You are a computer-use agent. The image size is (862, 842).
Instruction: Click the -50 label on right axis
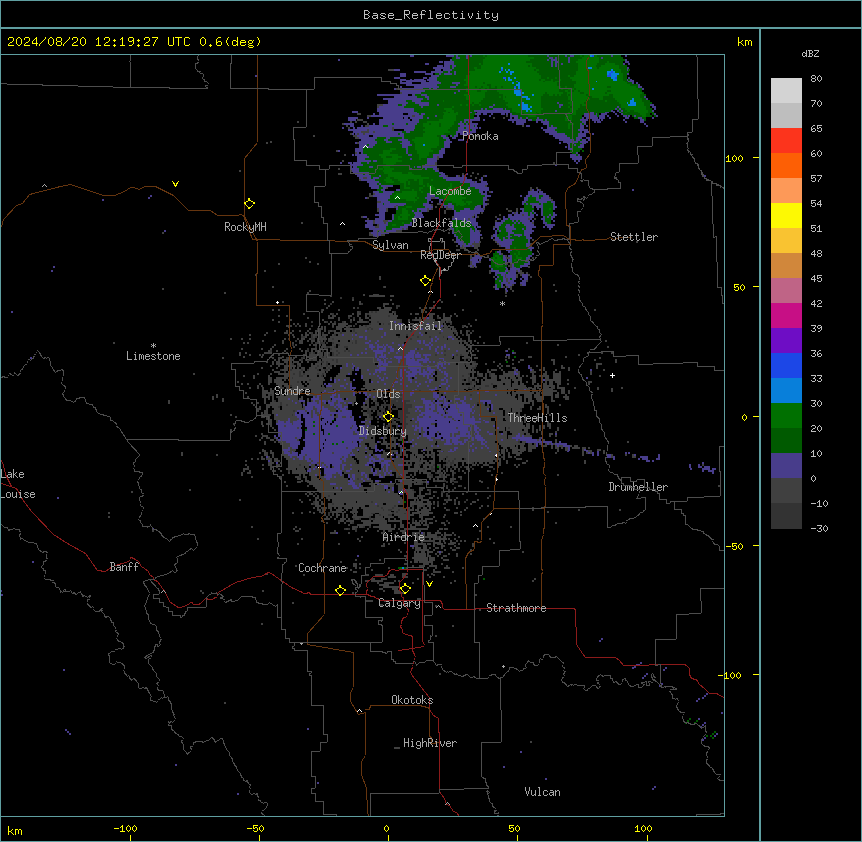[x=734, y=546]
